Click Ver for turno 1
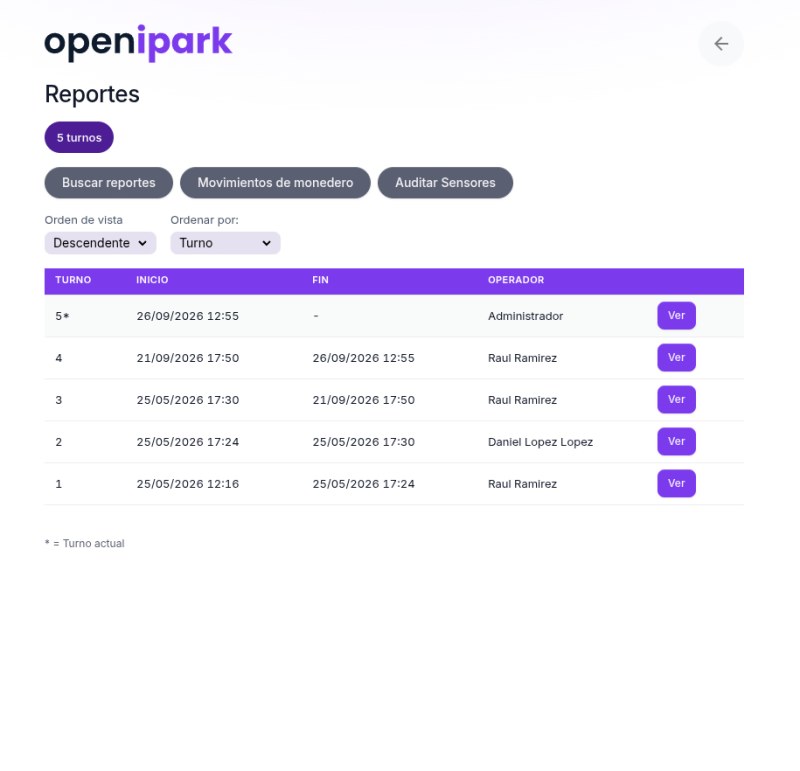This screenshot has width=800, height=771. (x=676, y=483)
